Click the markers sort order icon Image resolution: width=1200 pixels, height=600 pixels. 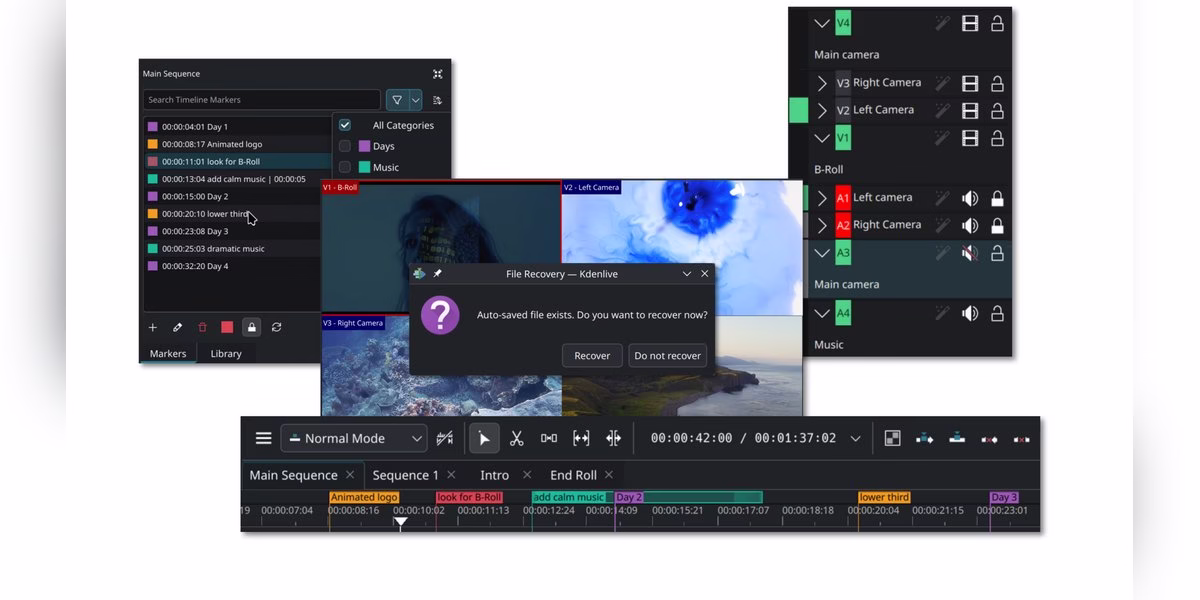[438, 100]
